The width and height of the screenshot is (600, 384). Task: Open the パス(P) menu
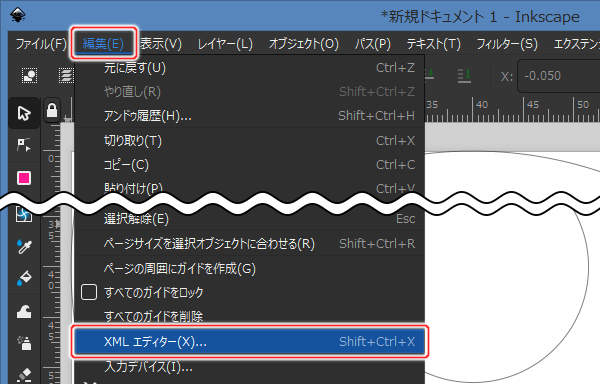(x=372, y=44)
